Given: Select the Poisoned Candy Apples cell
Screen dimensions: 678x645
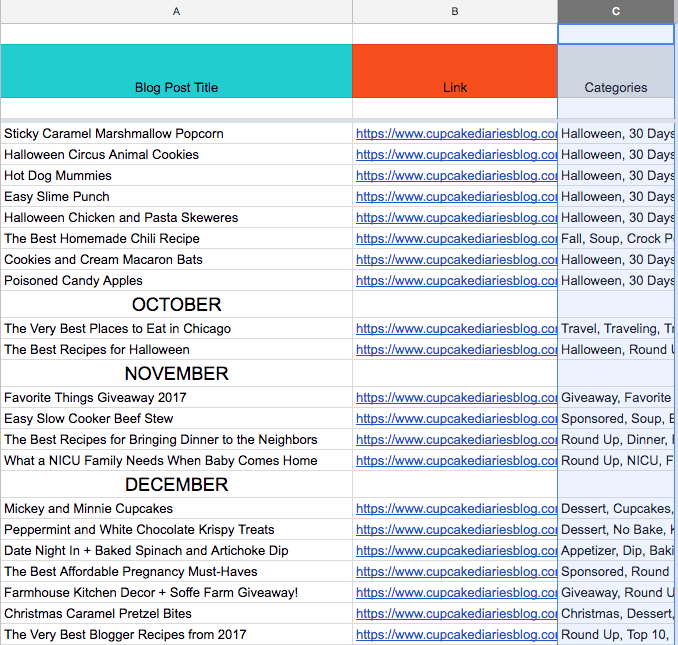Looking at the screenshot, I should 176,281.
